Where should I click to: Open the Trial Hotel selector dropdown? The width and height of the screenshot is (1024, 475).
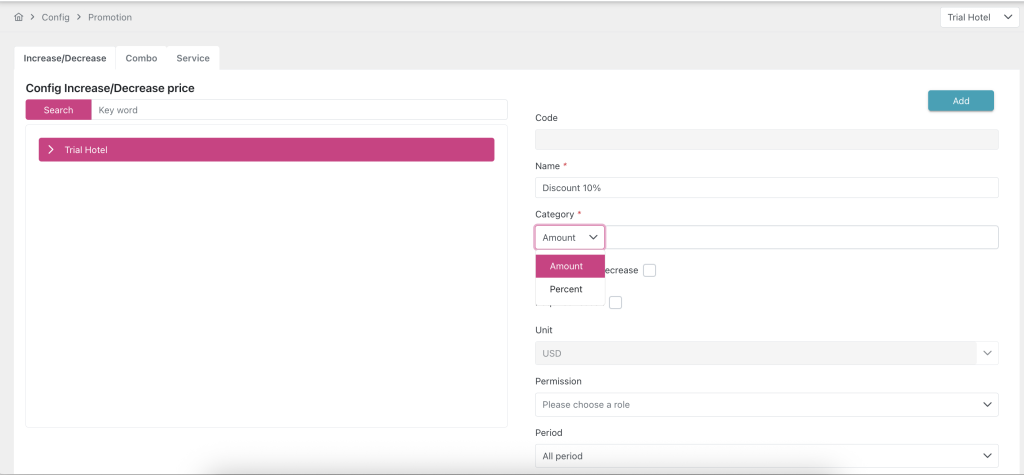[x=979, y=17]
